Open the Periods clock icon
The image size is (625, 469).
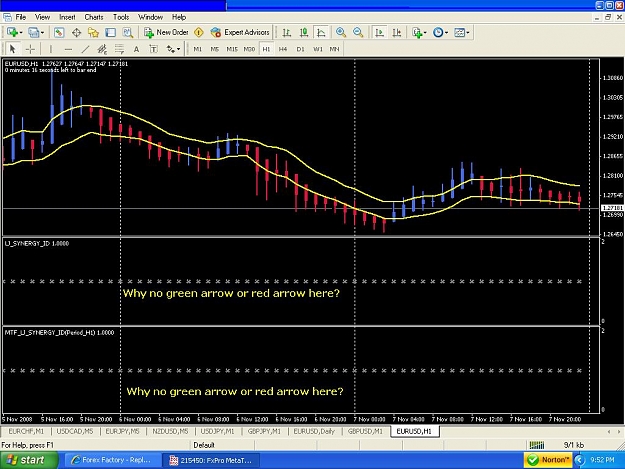438,33
